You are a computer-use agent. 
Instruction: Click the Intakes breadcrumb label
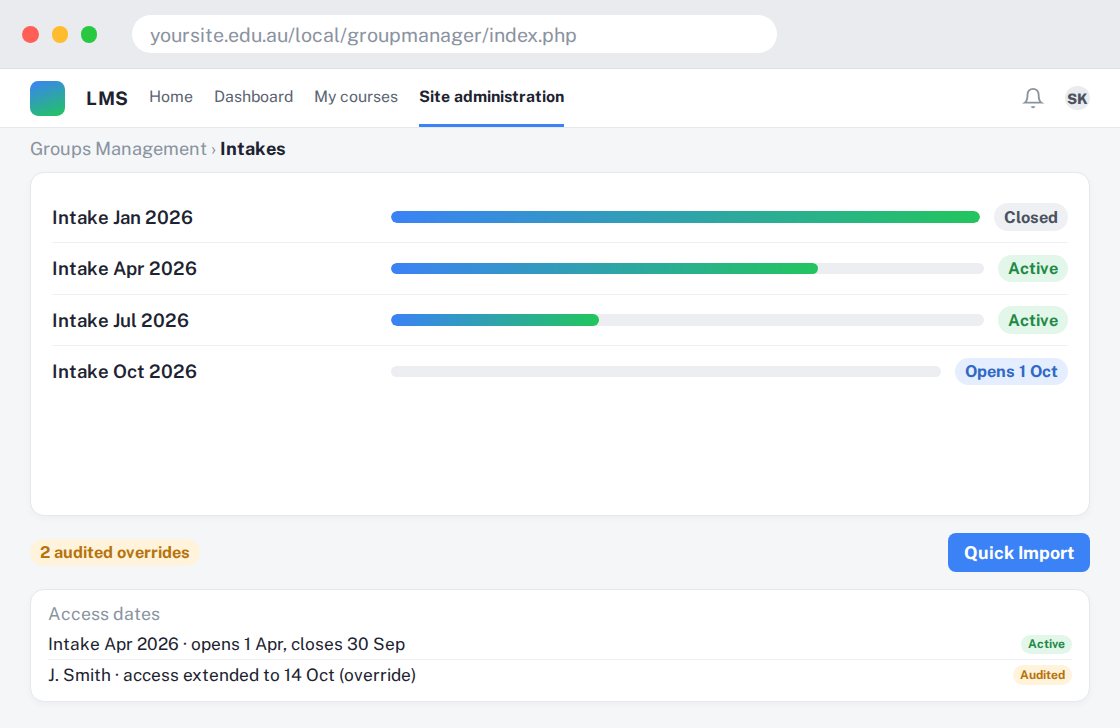(x=253, y=149)
